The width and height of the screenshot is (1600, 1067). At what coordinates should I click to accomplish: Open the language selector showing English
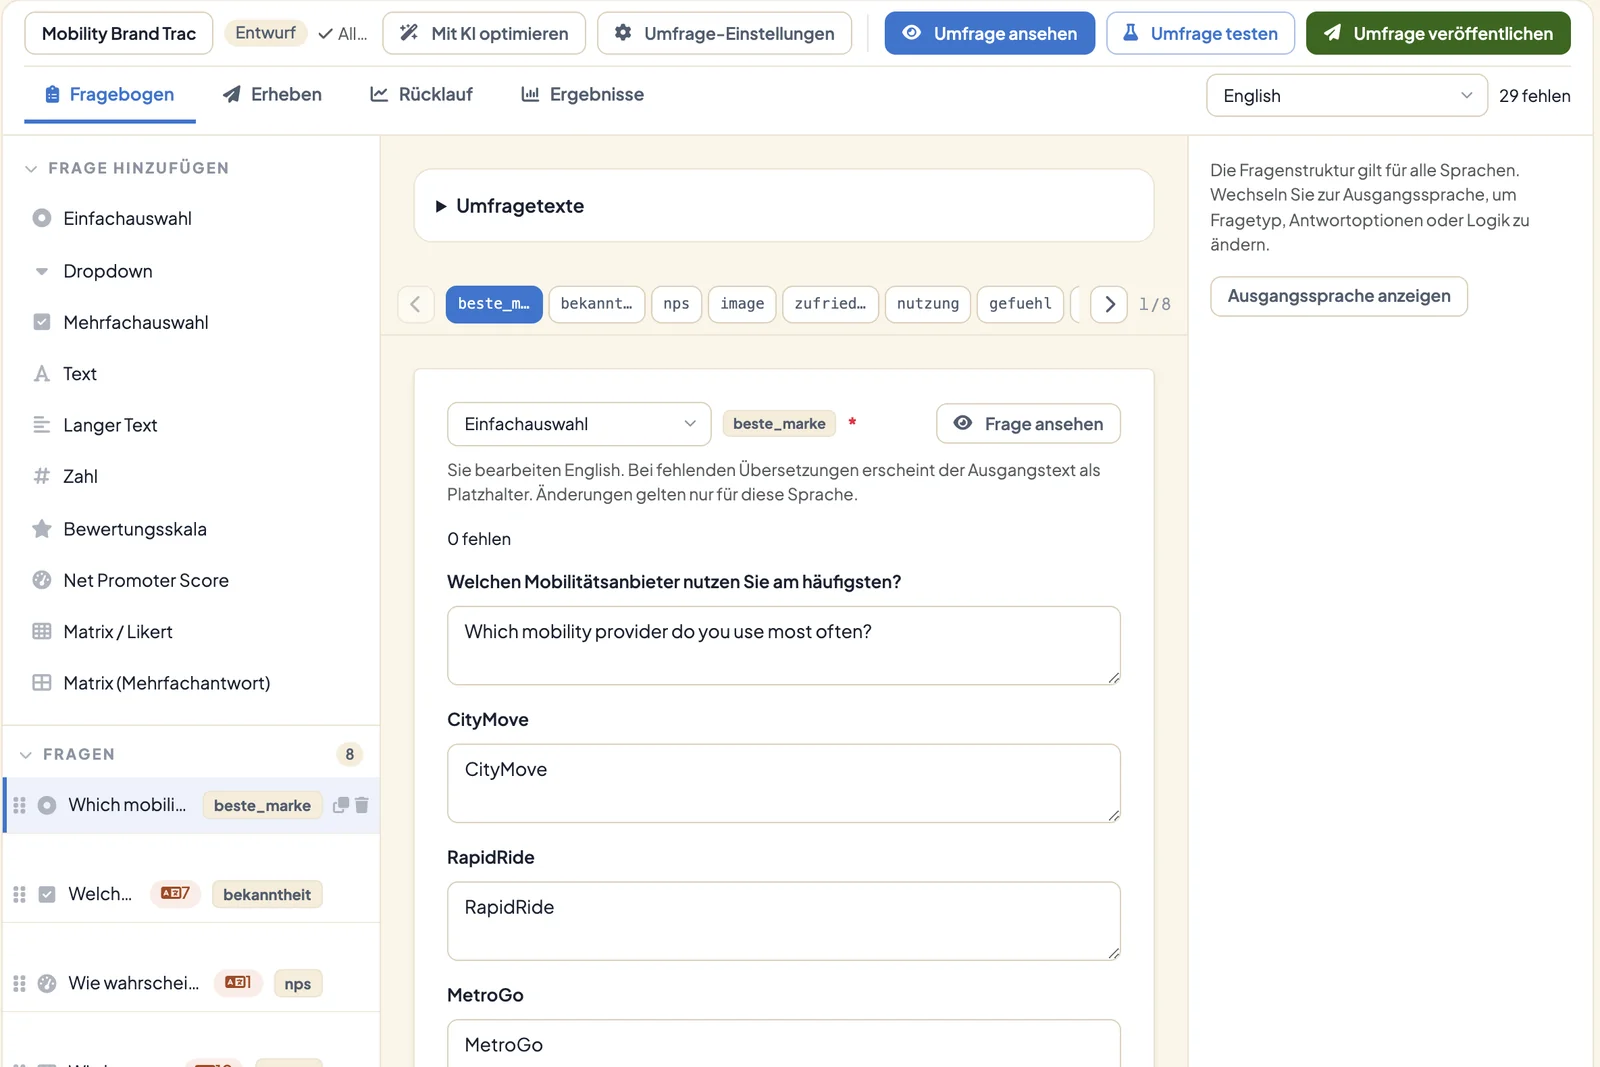coord(1347,96)
